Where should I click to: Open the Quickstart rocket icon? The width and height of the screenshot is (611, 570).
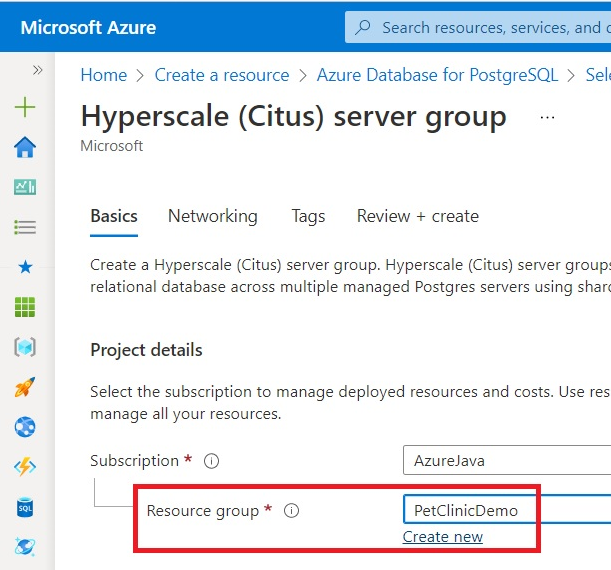click(25, 387)
